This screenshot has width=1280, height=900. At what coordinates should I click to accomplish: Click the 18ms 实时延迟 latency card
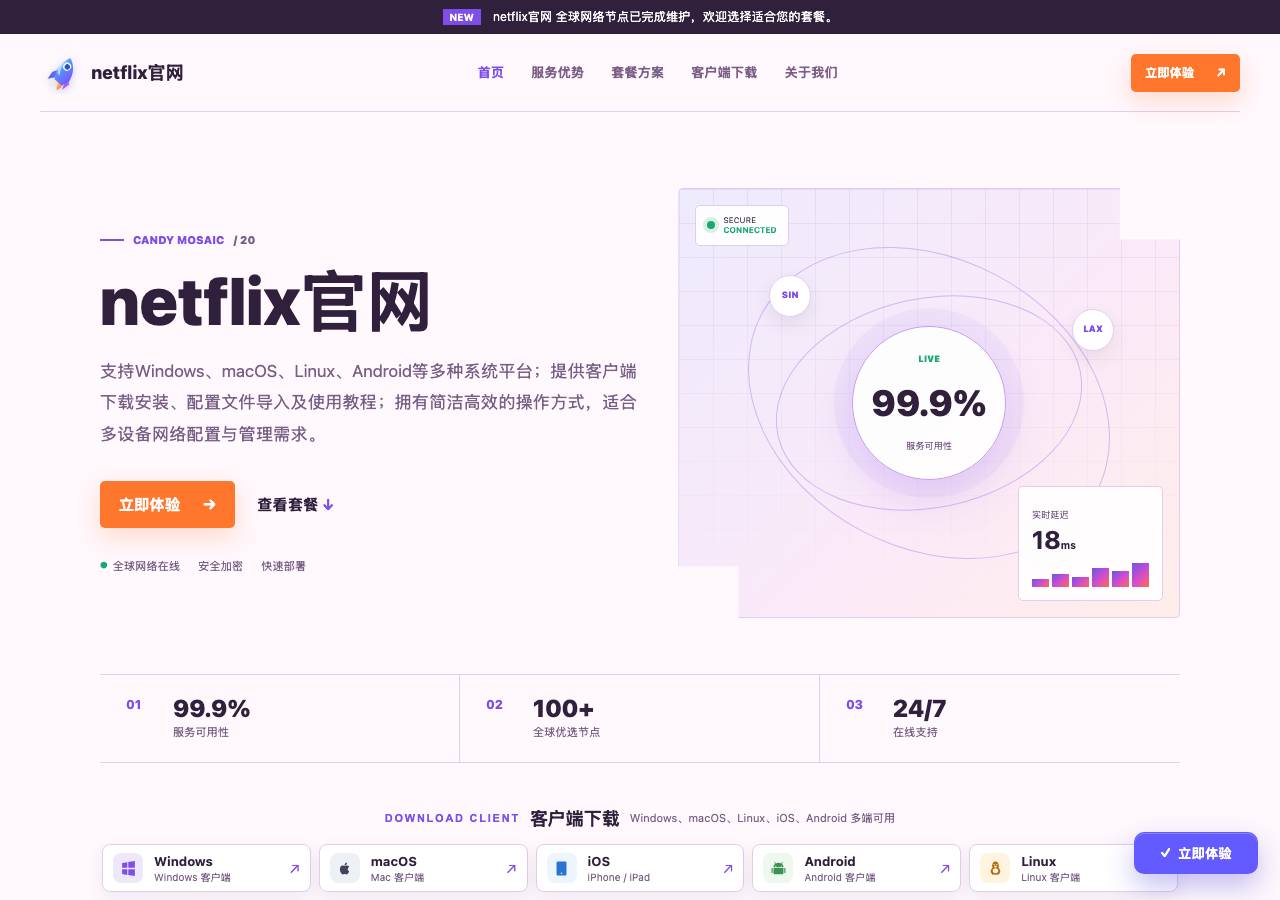coord(1090,543)
